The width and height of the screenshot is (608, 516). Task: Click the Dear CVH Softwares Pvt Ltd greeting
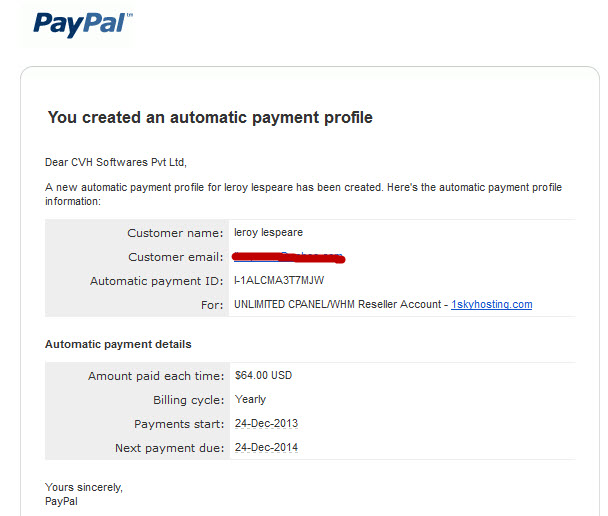[x=116, y=162]
